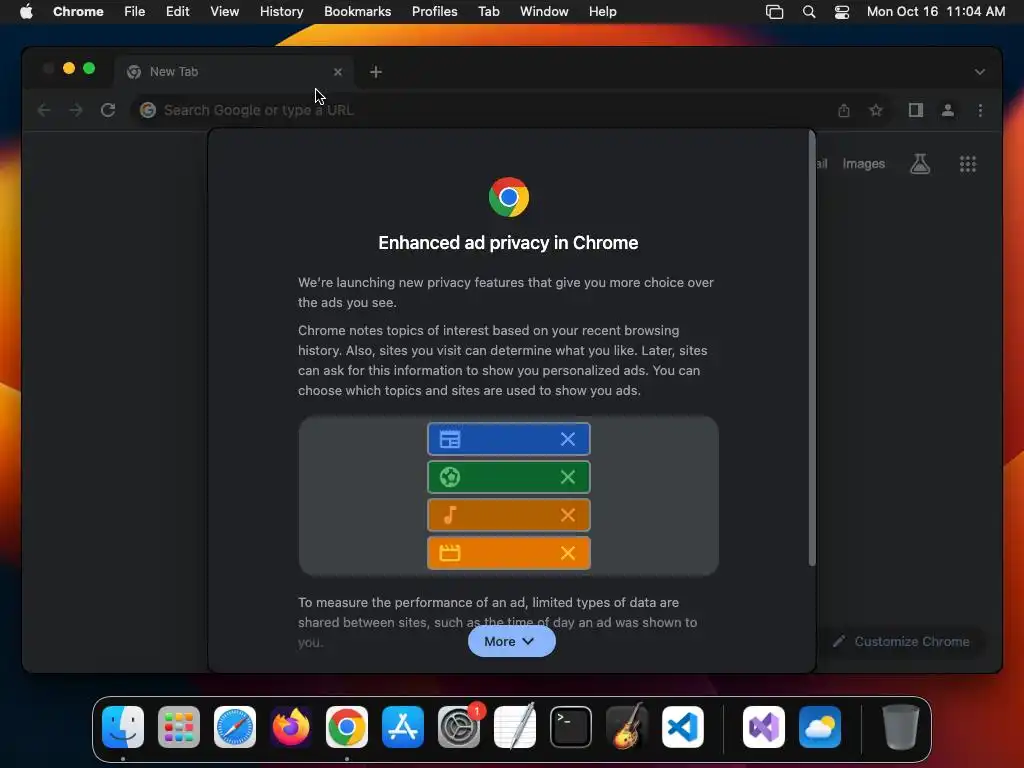Viewport: 1024px width, 768px height.
Task: Bookmark this tab with the star icon
Action: (x=876, y=110)
